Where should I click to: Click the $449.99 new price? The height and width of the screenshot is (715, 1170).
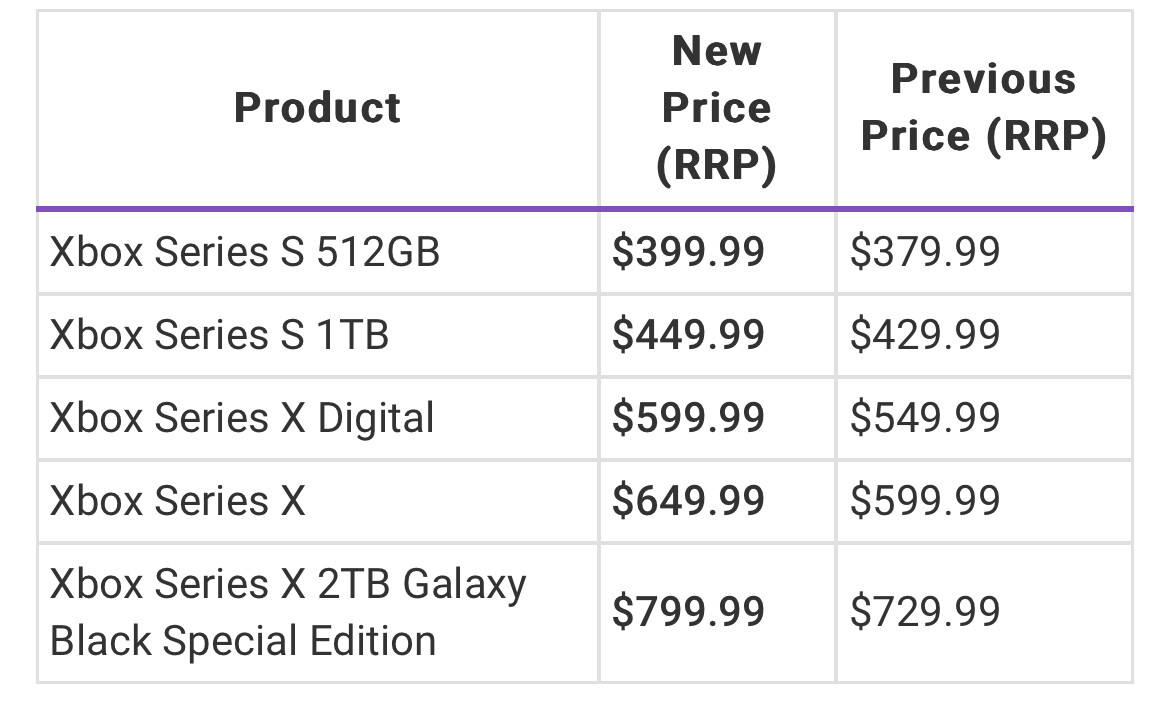[x=688, y=335]
